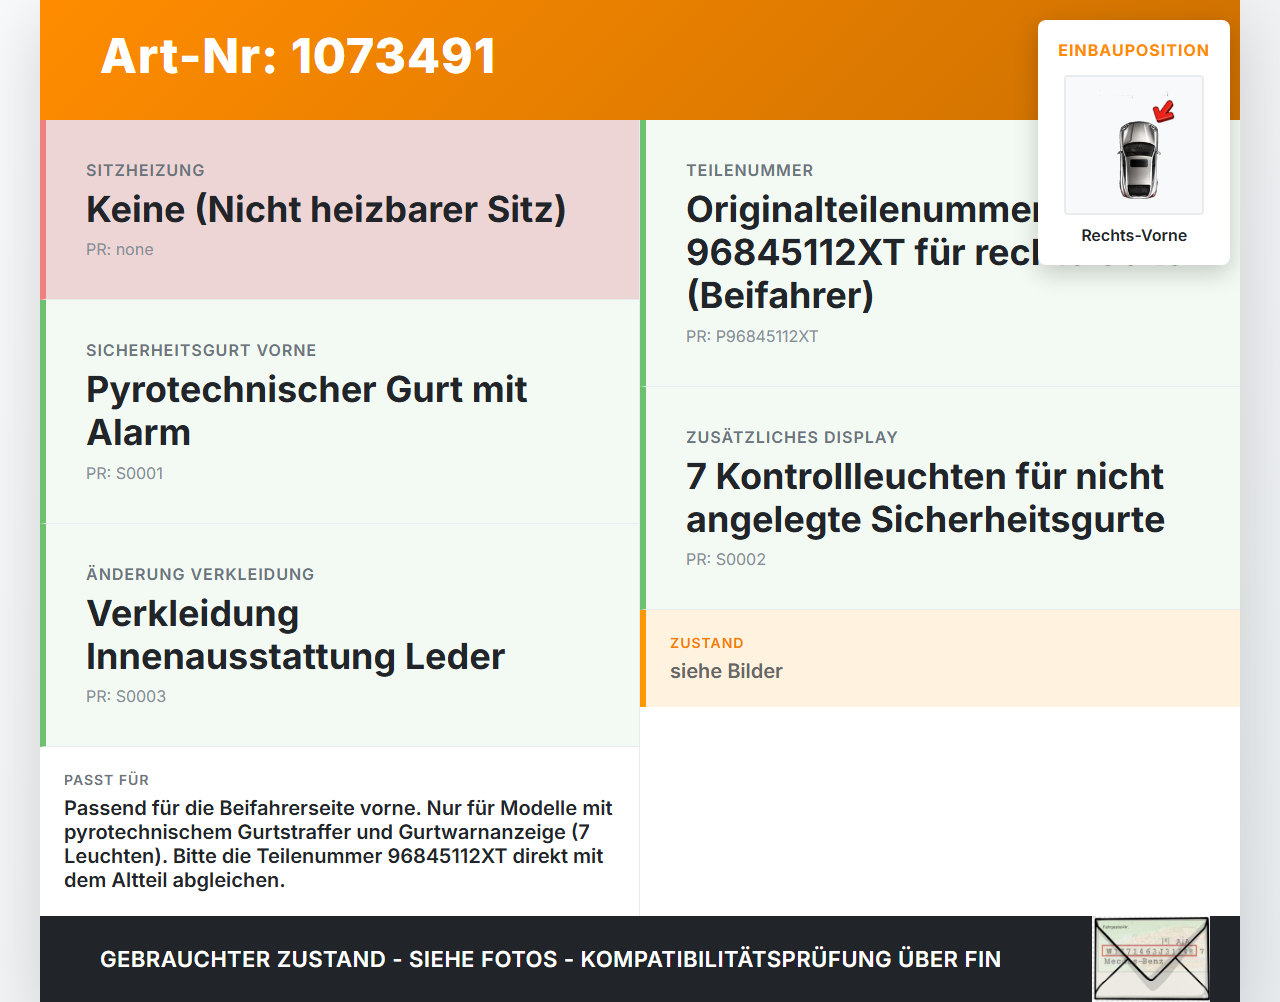
Task: Click the "PR: S0001" code
Action: (125, 473)
